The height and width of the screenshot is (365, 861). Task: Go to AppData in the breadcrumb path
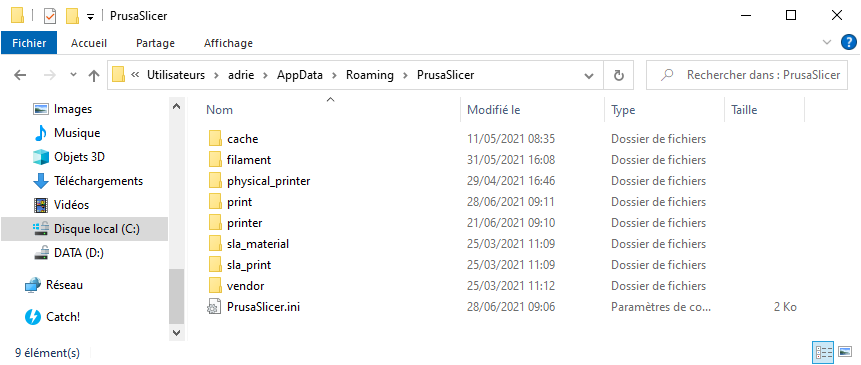[x=300, y=75]
